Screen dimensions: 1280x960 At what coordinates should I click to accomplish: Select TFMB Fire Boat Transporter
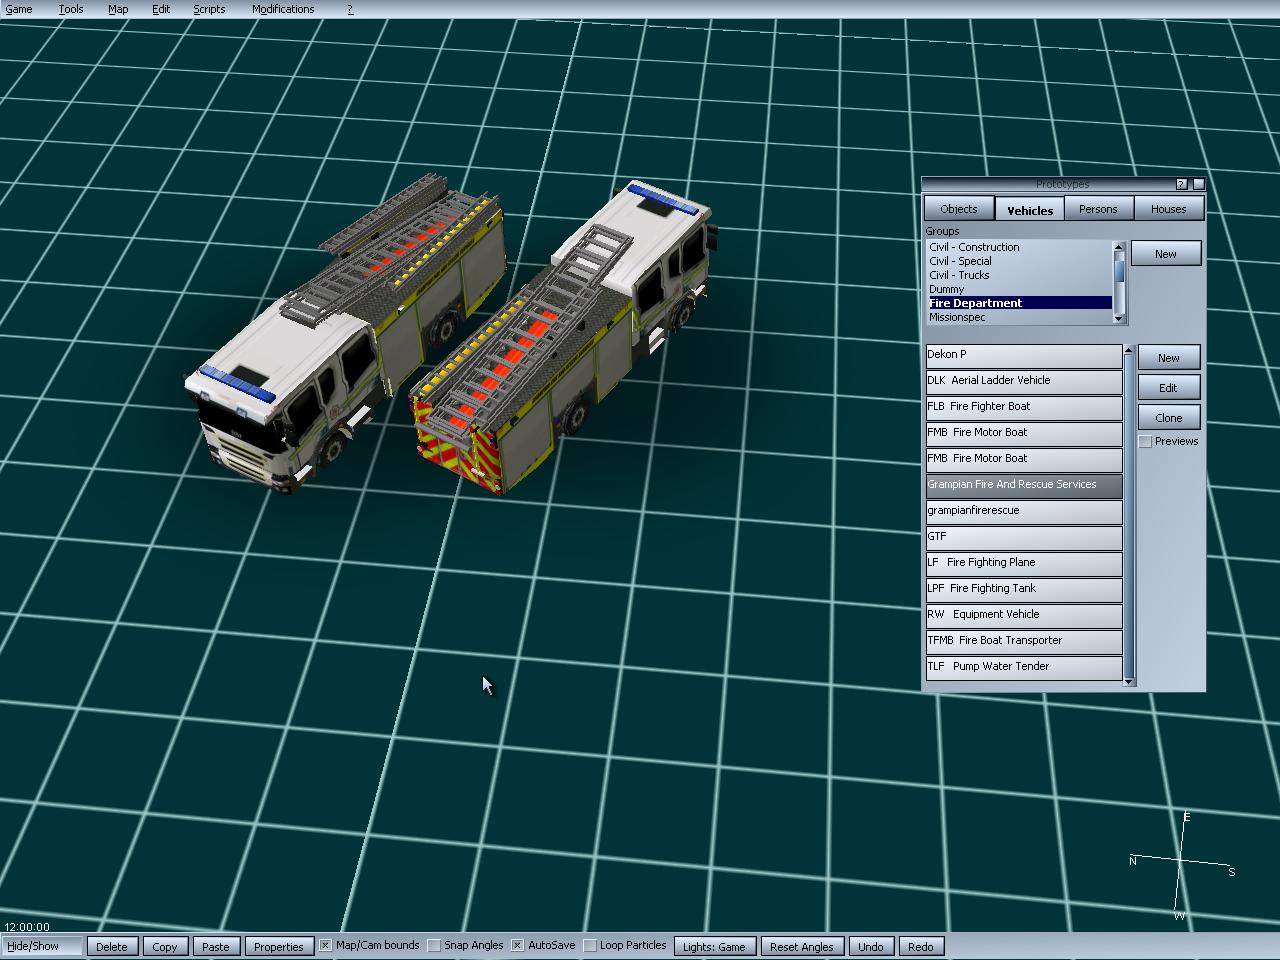point(1024,641)
